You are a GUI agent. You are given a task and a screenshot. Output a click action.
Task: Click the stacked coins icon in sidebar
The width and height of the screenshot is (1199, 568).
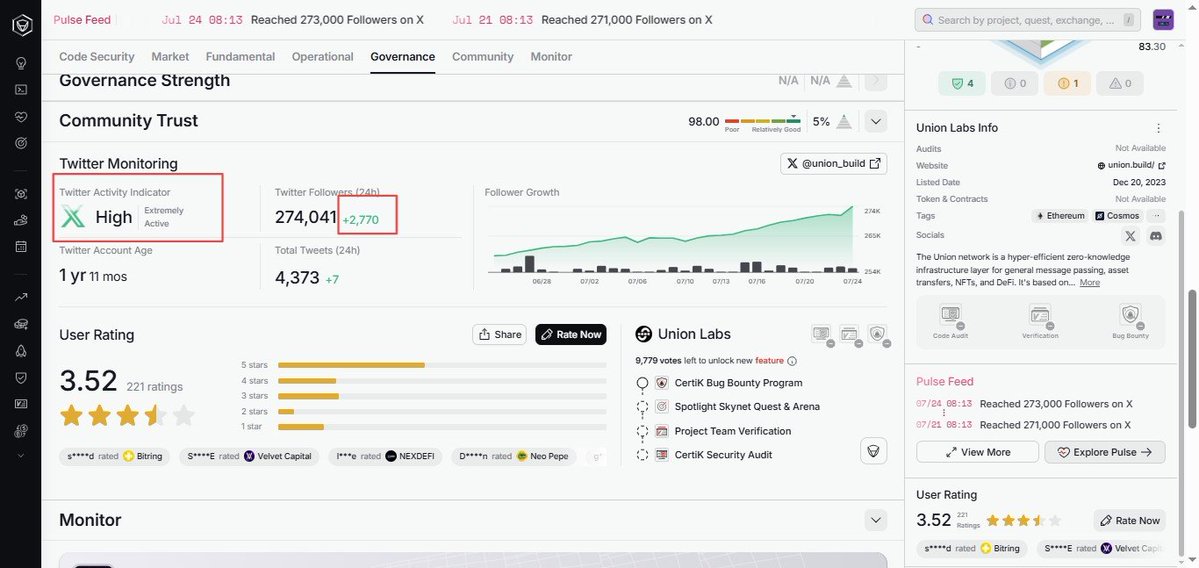tap(21, 324)
